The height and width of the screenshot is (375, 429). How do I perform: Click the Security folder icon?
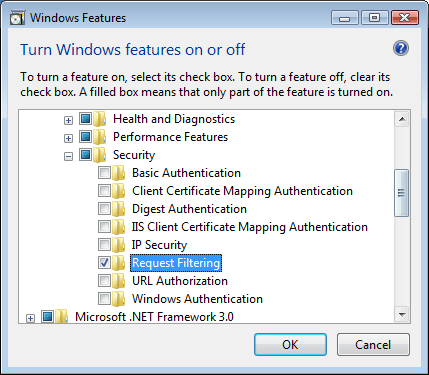coord(99,155)
